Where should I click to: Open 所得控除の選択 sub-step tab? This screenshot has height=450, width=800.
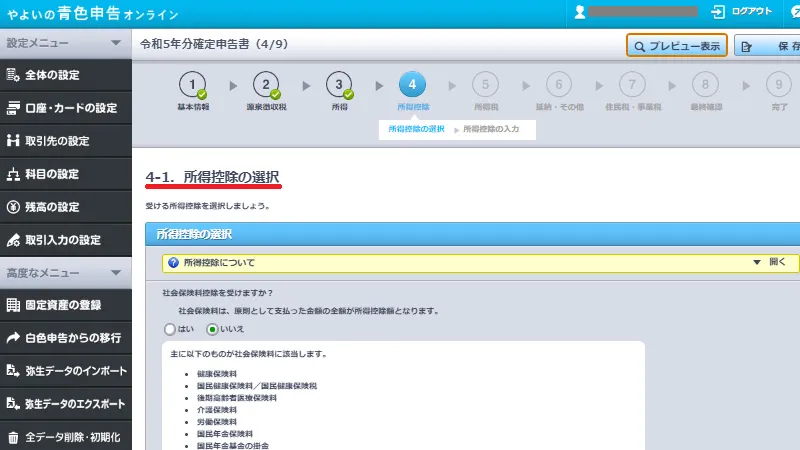[416, 129]
